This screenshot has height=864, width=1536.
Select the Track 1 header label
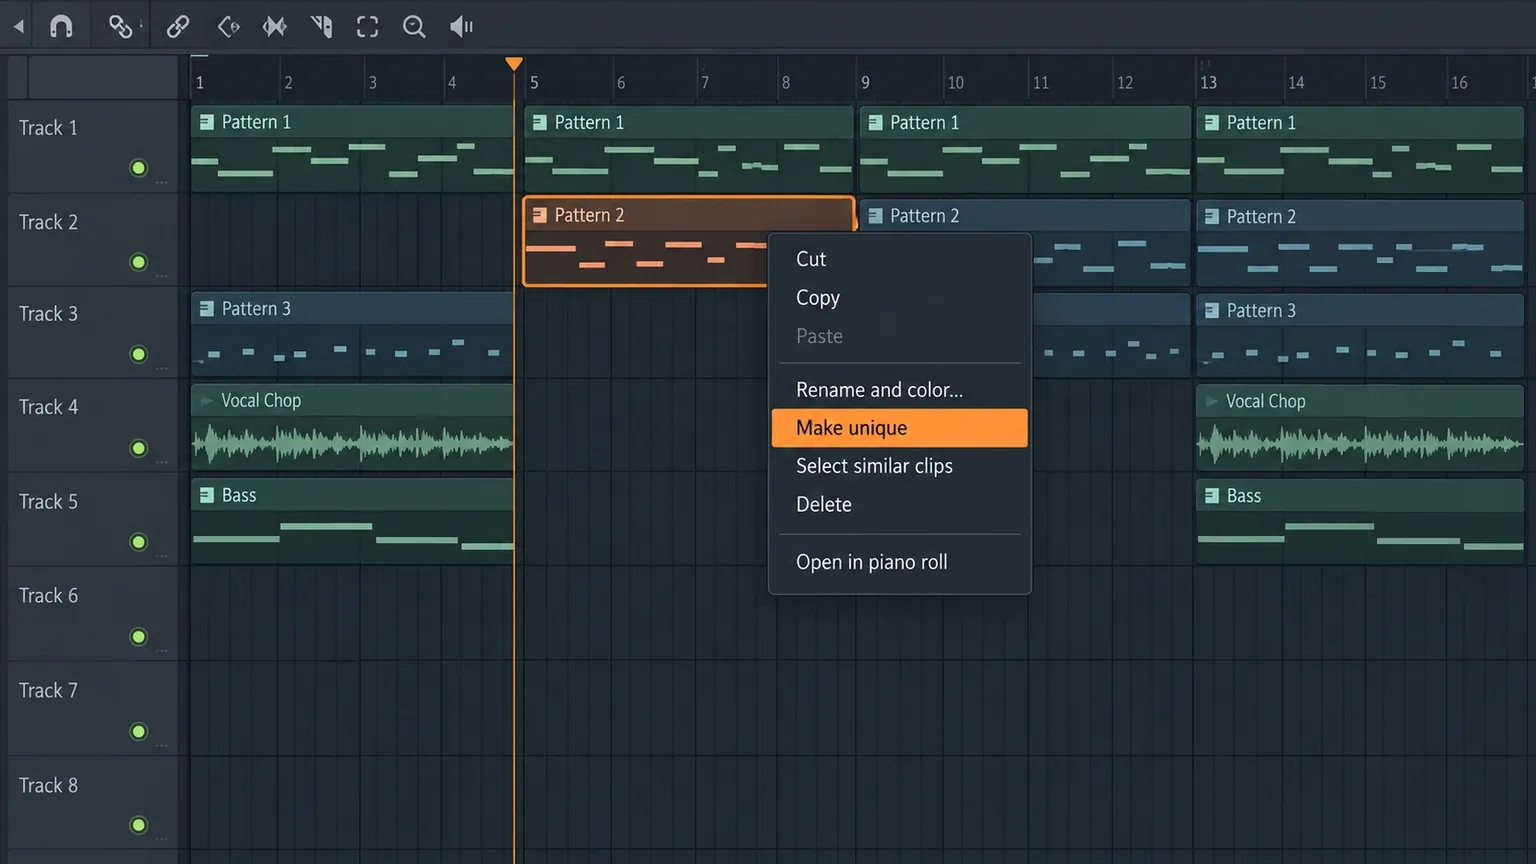[x=48, y=128]
